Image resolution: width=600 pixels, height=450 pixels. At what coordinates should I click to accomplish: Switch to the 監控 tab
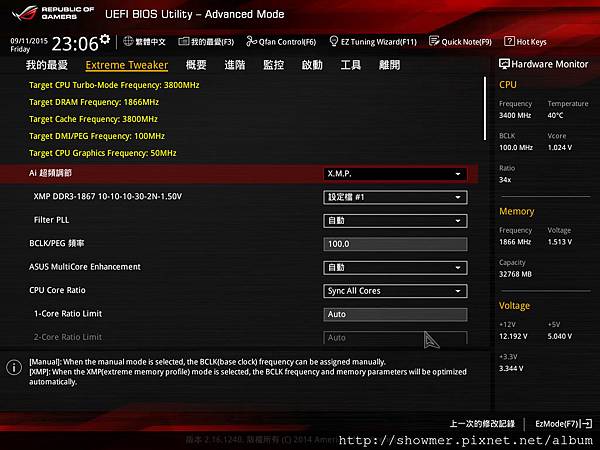pos(273,65)
